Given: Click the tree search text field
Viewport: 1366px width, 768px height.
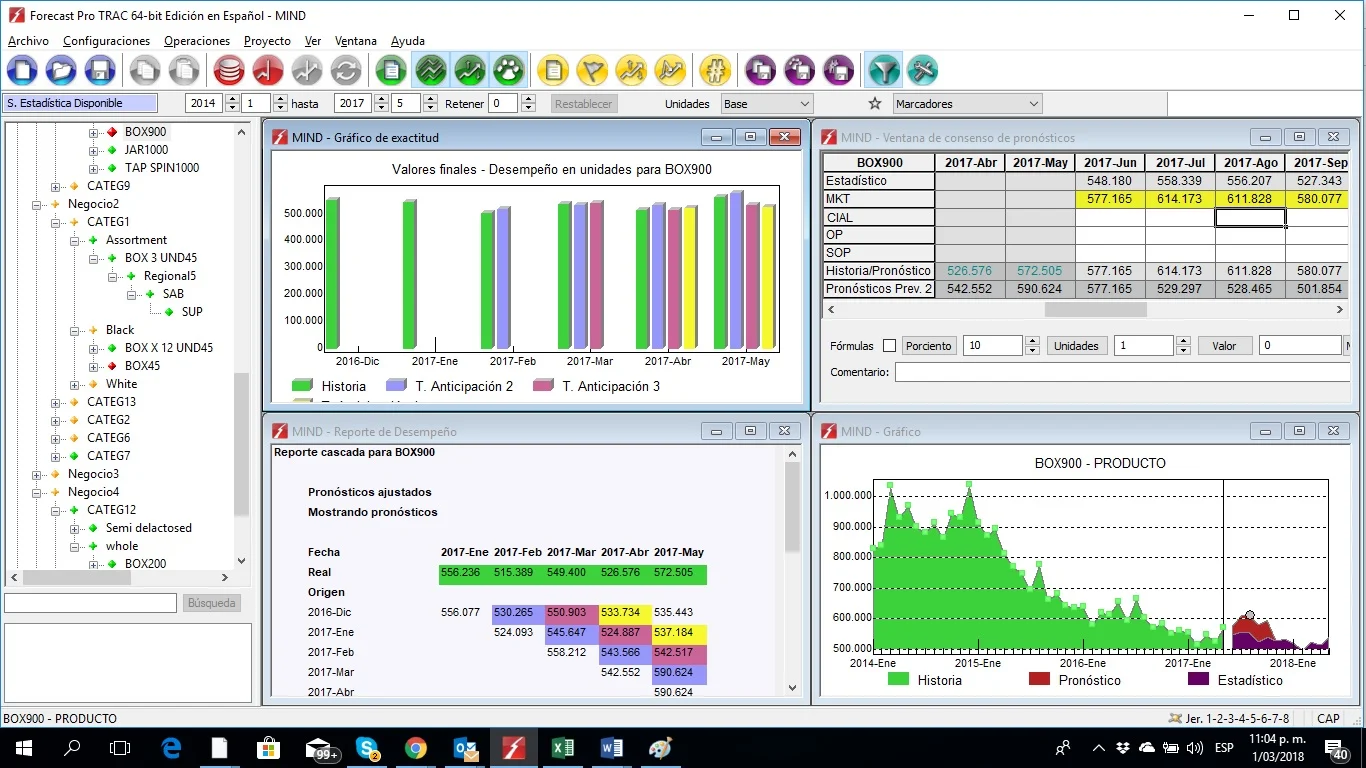Looking at the screenshot, I should pyautogui.click(x=92, y=603).
